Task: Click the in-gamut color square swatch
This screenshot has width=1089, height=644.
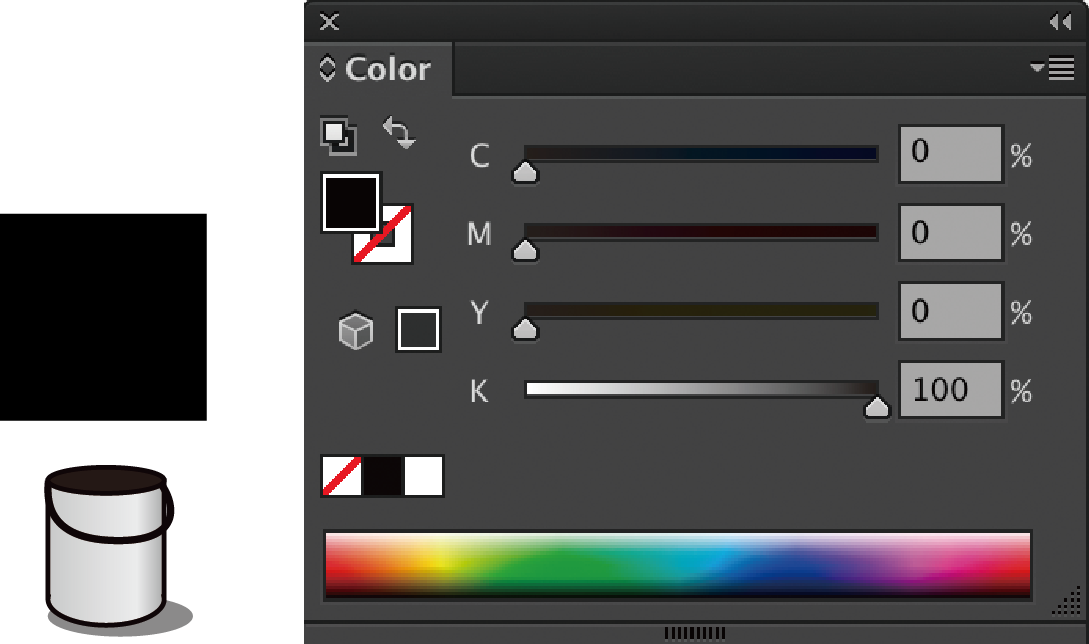Action: coord(418,330)
